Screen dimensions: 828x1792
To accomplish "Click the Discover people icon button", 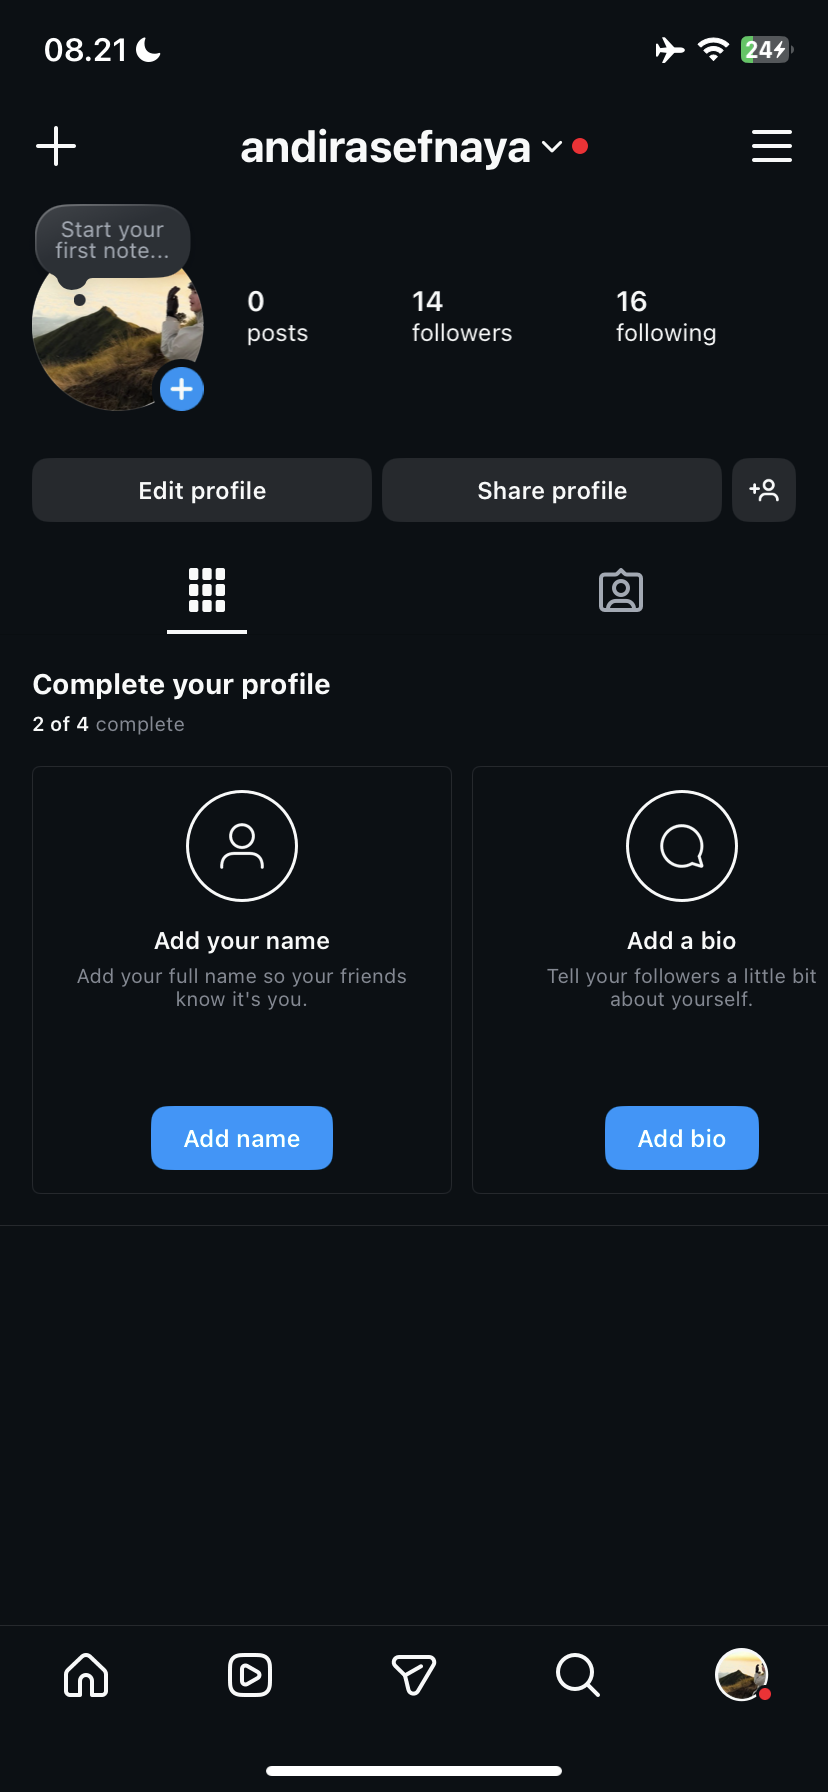I will tap(764, 490).
